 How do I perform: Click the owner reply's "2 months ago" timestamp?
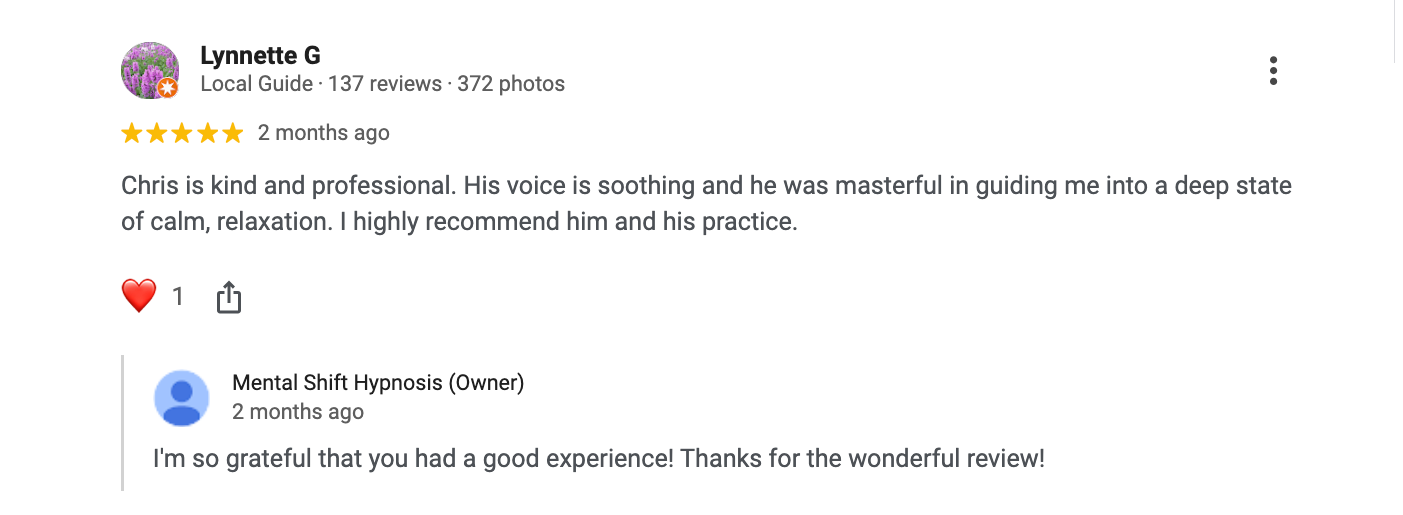pyautogui.click(x=298, y=411)
